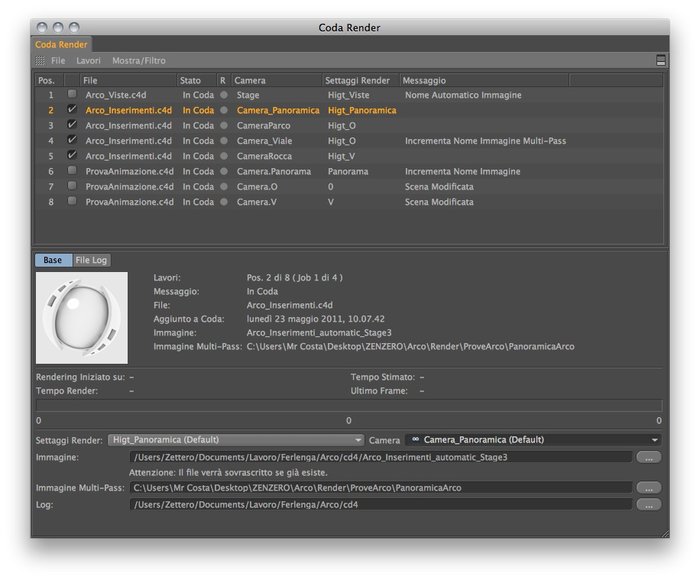Select the 'Camera.V' camera cell
The height and width of the screenshot is (580, 700).
257,202
